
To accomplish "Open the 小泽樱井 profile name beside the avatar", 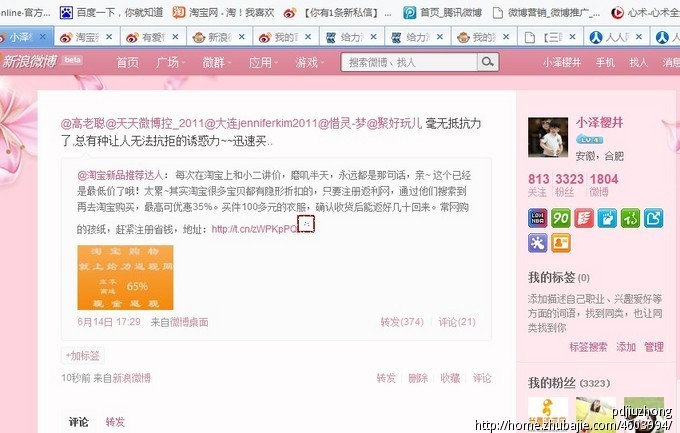I will point(599,123).
